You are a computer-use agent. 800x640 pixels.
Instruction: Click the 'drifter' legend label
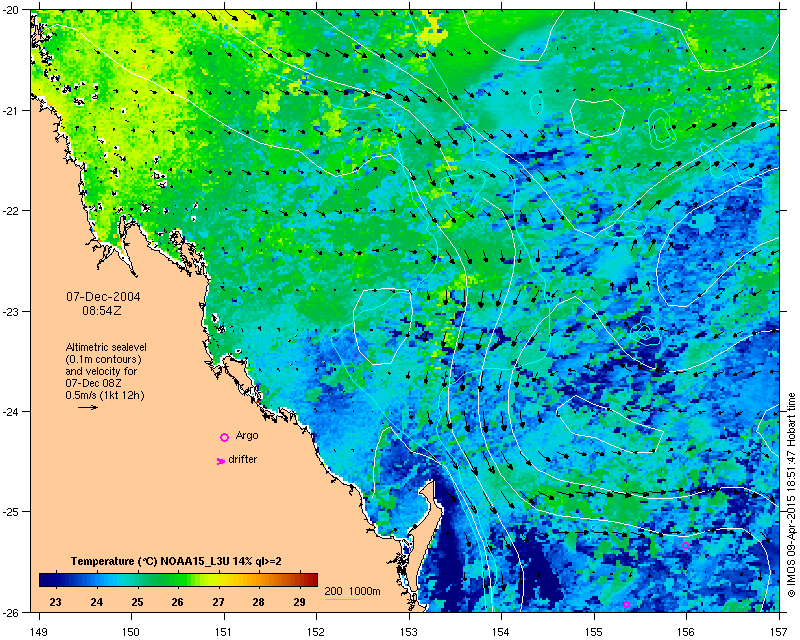pyautogui.click(x=242, y=459)
